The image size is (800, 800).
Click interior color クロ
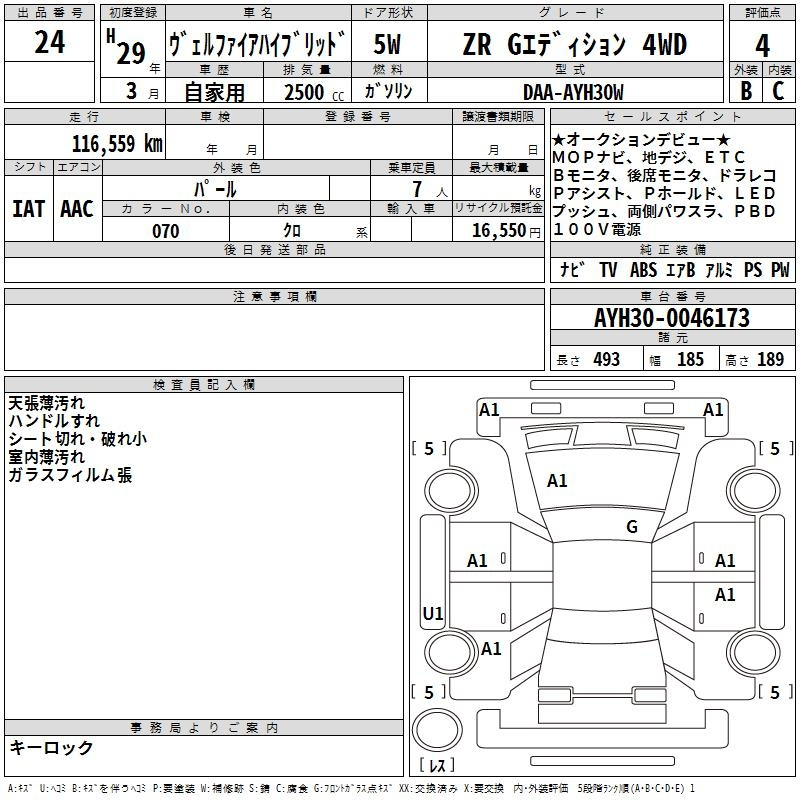pos(292,231)
